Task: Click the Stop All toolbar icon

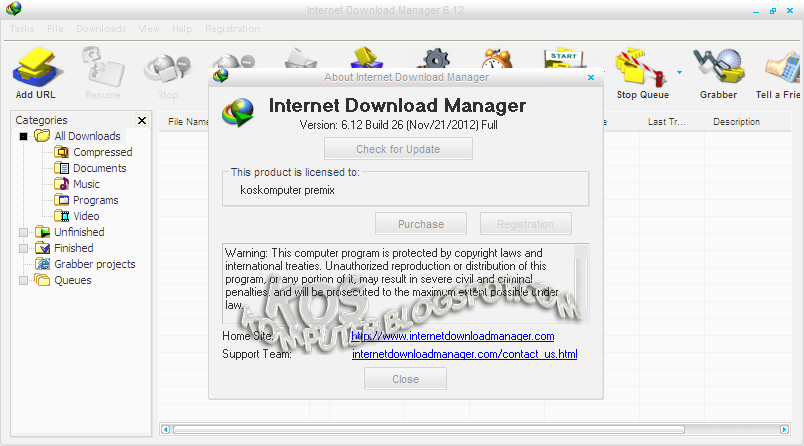Action: click(x=234, y=62)
